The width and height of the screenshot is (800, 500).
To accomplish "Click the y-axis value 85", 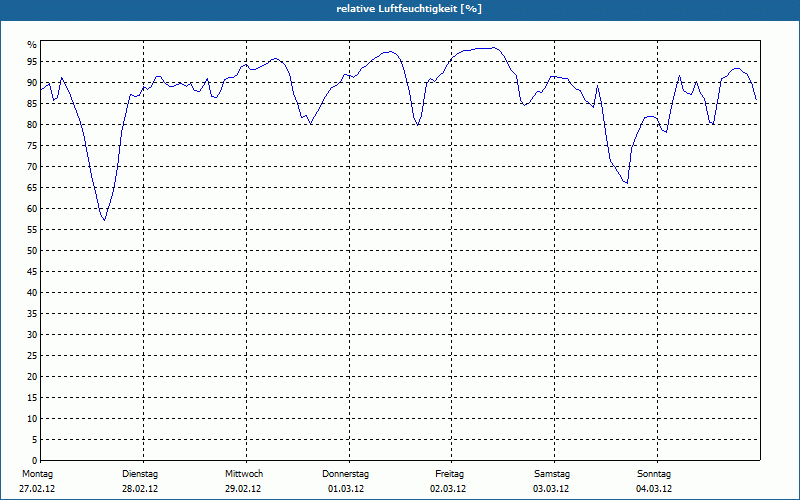I will (32, 104).
